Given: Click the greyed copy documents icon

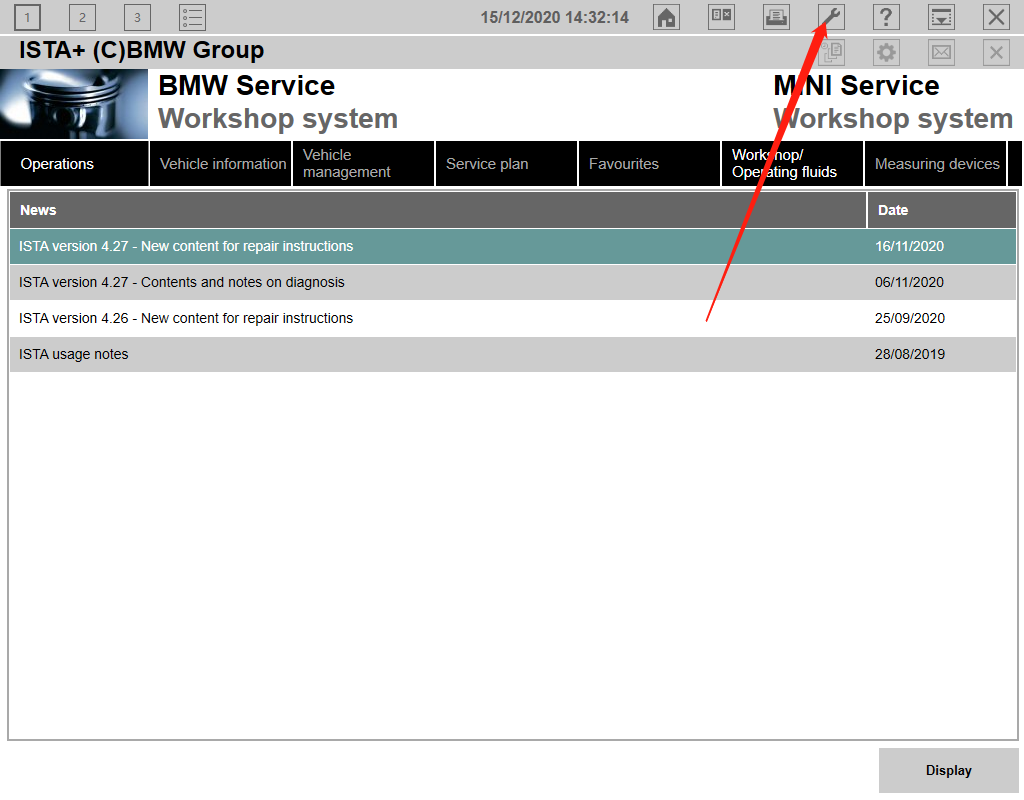Looking at the screenshot, I should (831, 52).
